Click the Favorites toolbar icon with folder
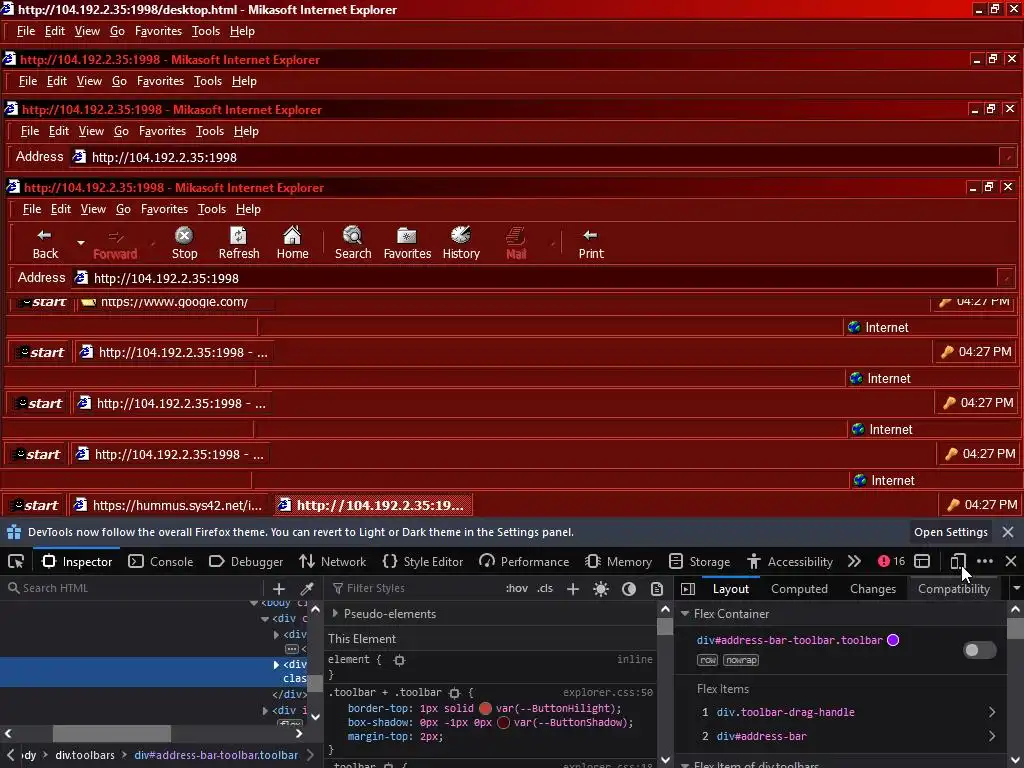The image size is (1024, 768). [x=407, y=244]
